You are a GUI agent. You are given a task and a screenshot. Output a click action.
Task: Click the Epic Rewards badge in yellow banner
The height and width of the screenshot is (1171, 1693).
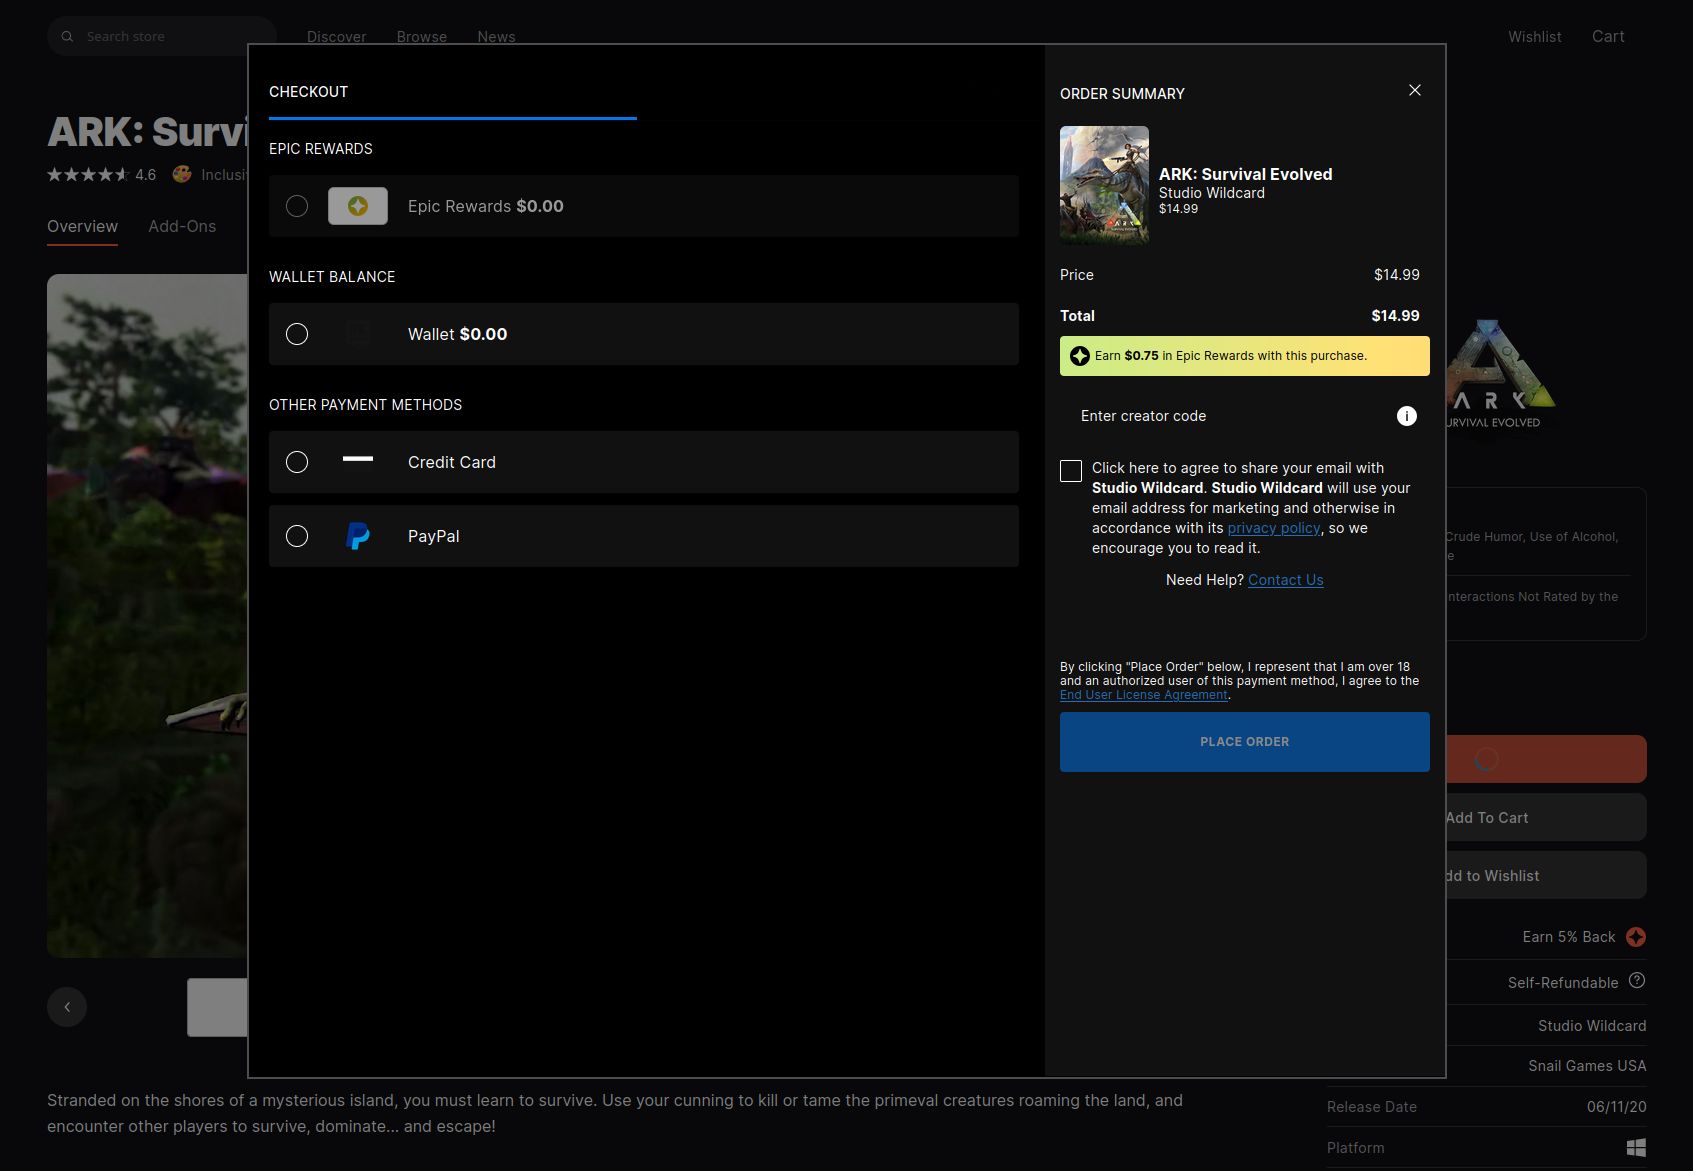[x=1080, y=356]
